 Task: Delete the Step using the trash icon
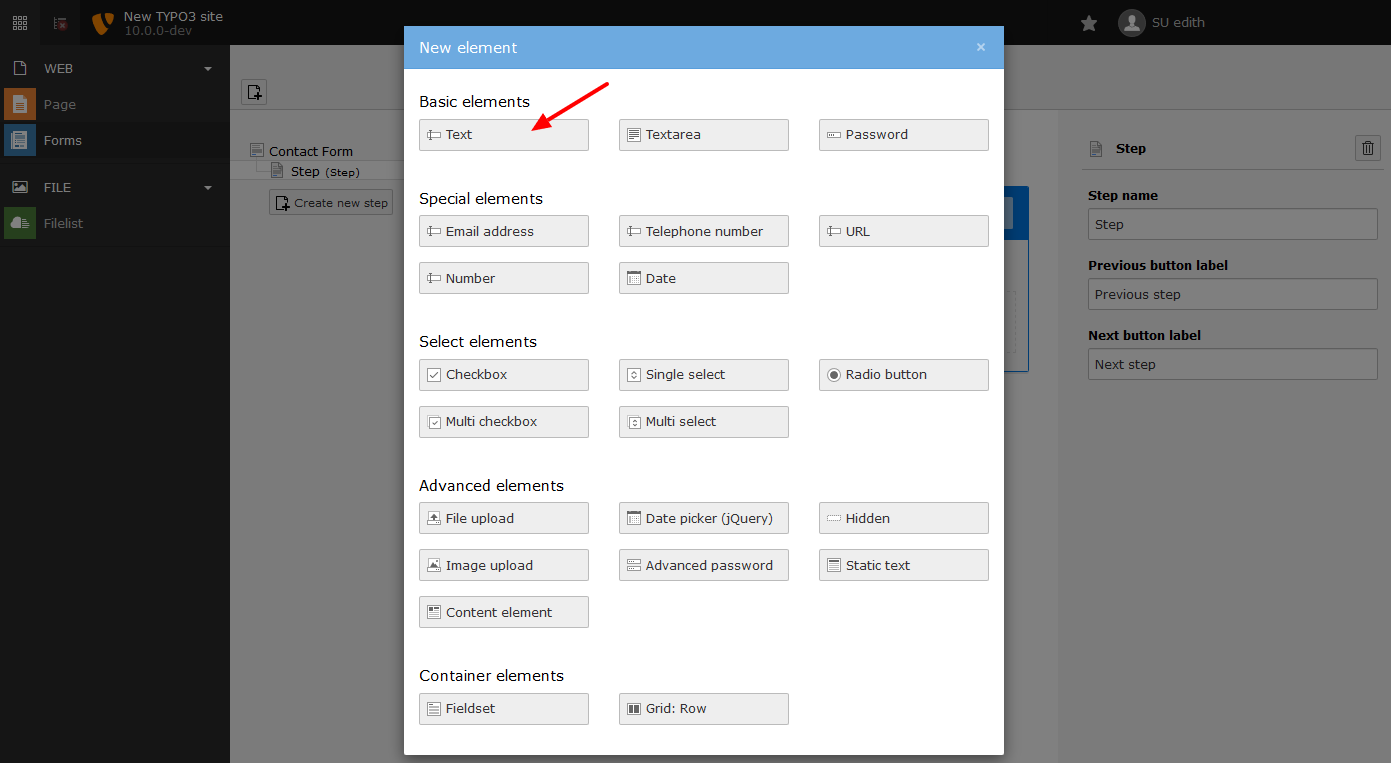(x=1367, y=147)
